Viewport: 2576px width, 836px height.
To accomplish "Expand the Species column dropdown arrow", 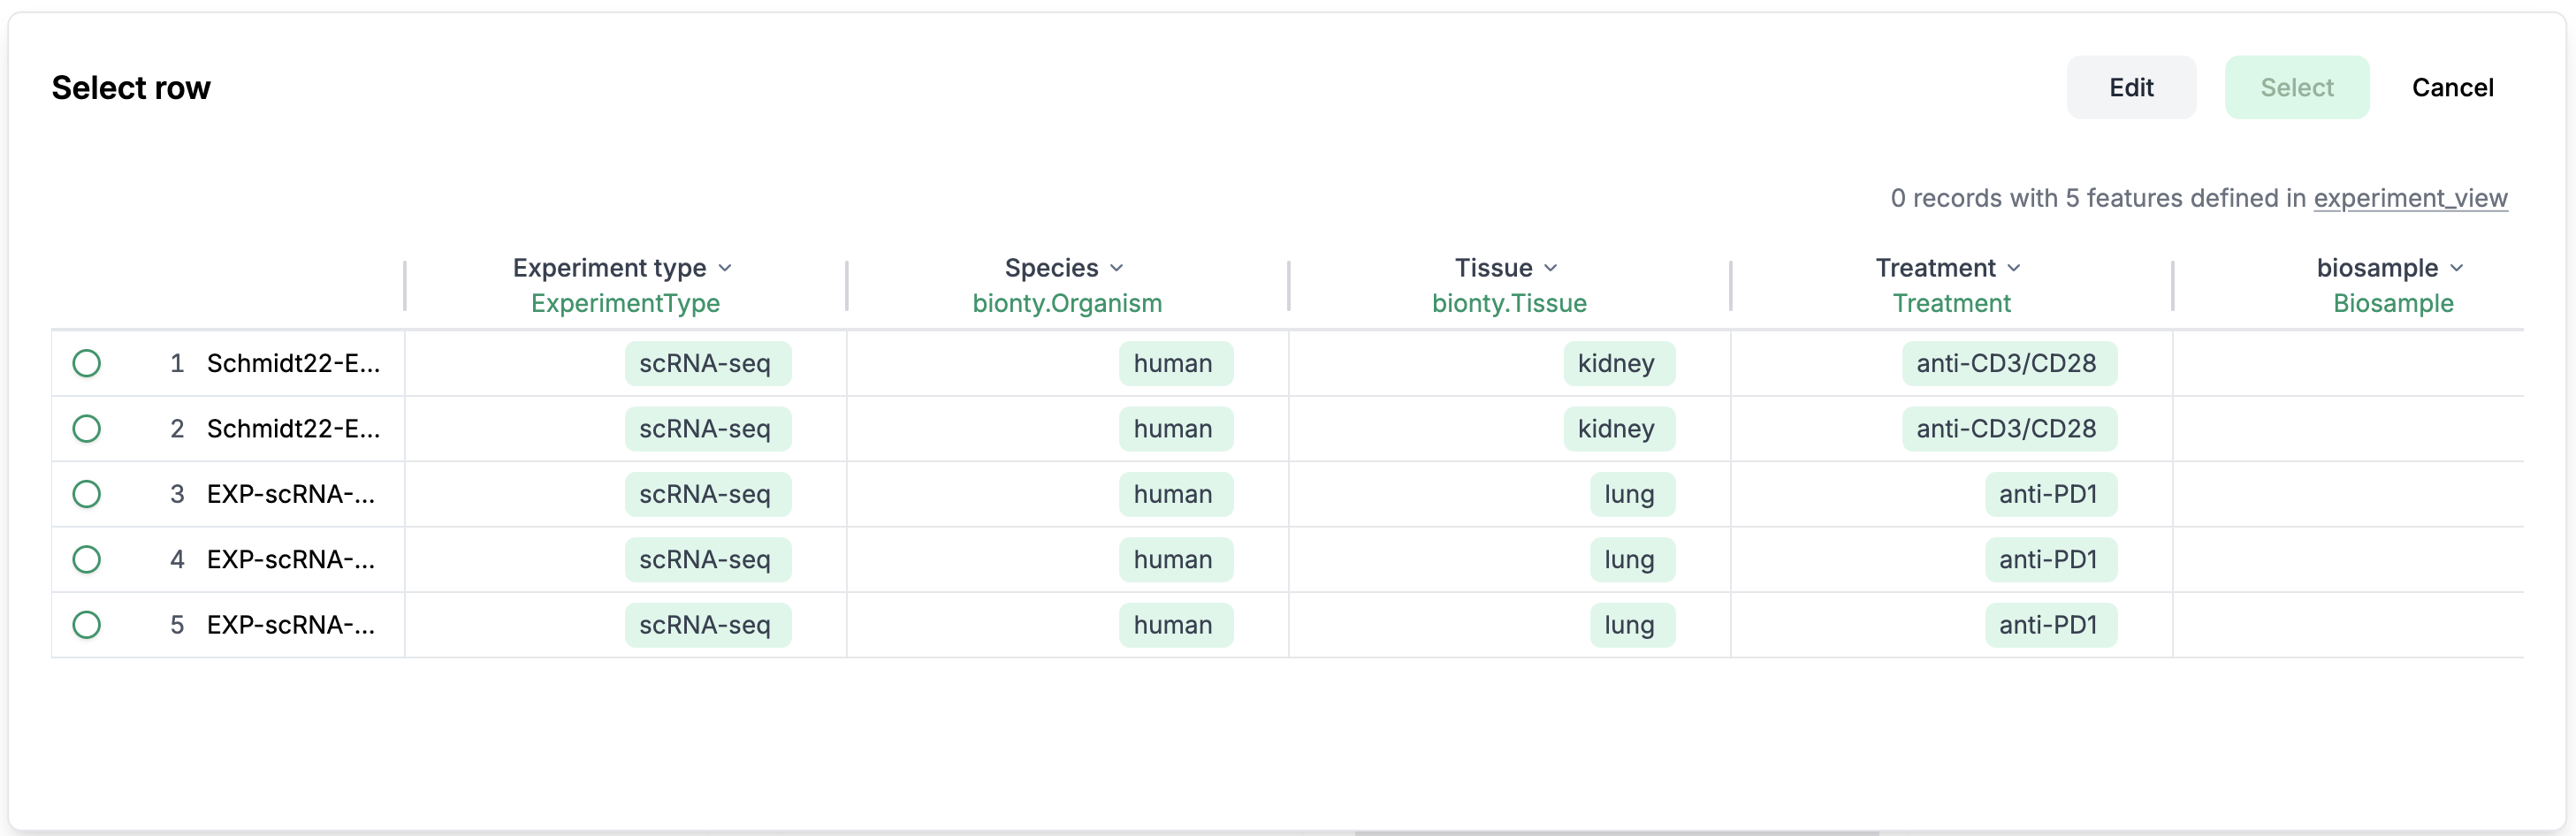I will (1117, 268).
